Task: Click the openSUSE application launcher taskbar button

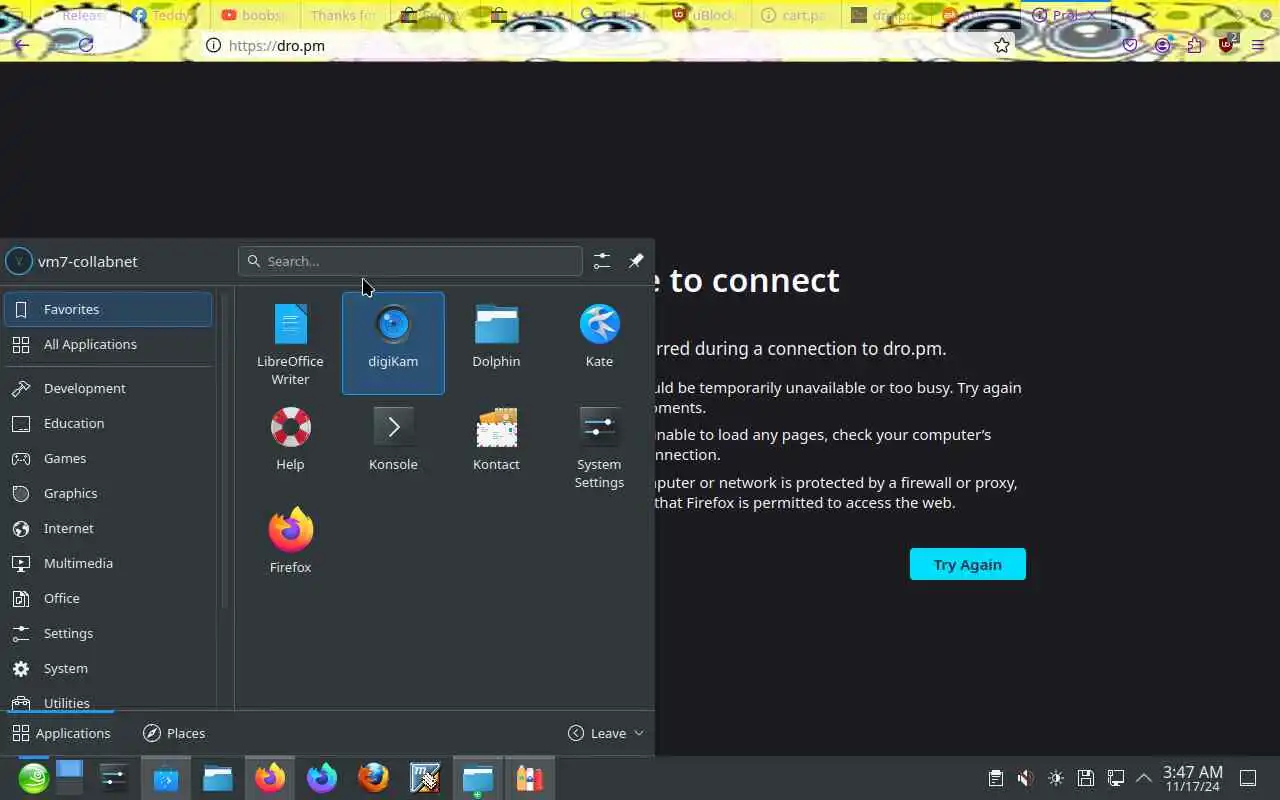Action: [33, 778]
